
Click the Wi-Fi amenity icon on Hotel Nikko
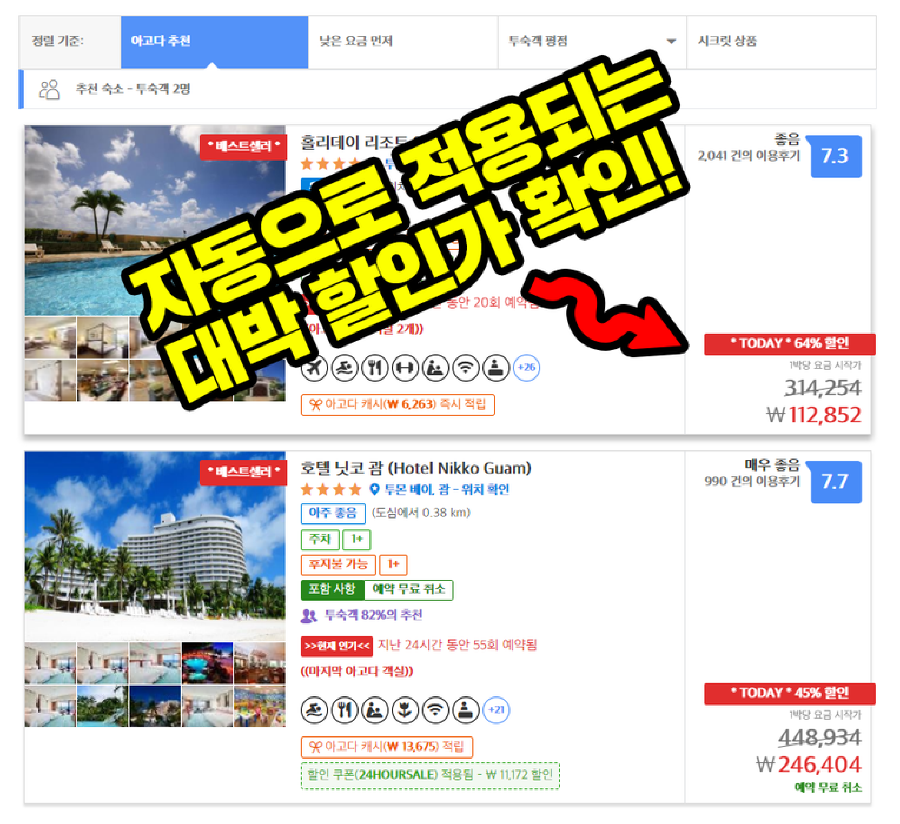436,710
